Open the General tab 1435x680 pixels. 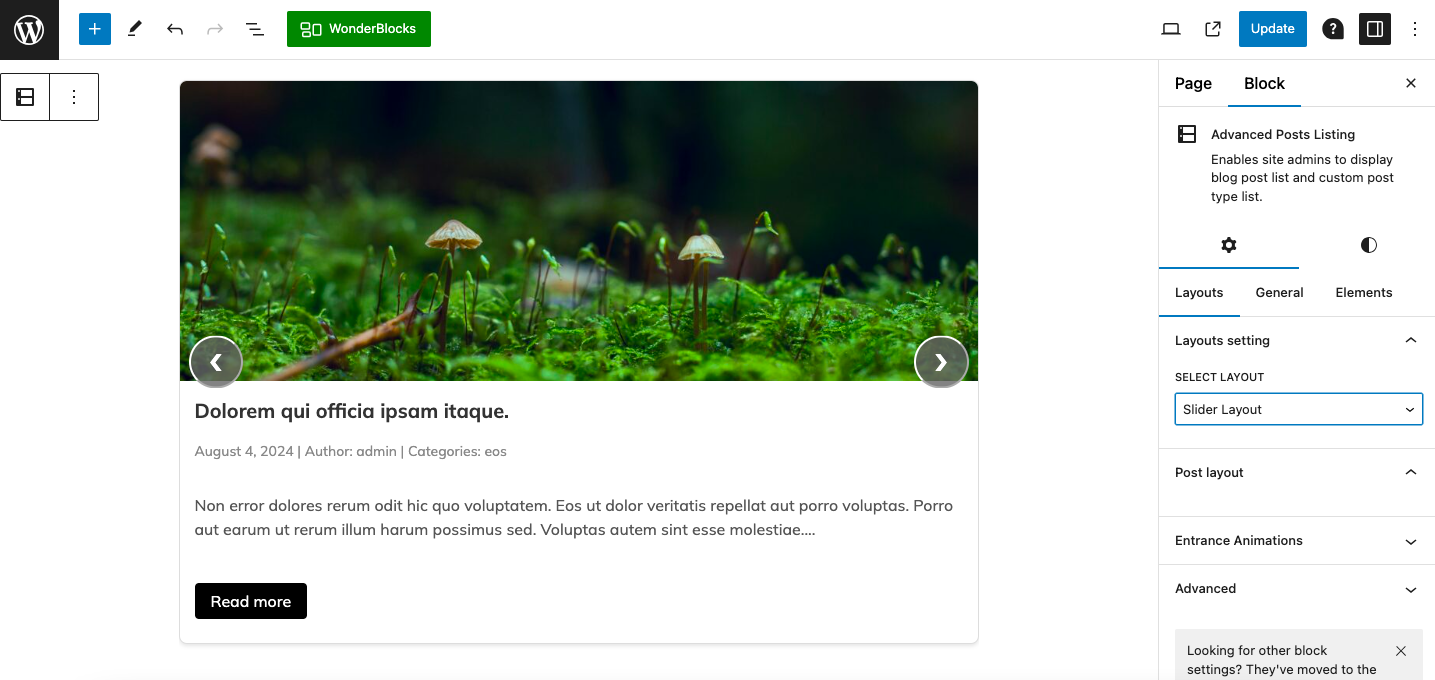[1279, 293]
